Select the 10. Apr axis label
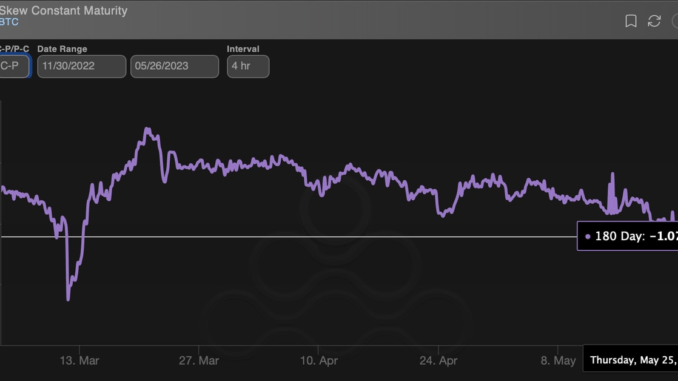 (x=319, y=361)
